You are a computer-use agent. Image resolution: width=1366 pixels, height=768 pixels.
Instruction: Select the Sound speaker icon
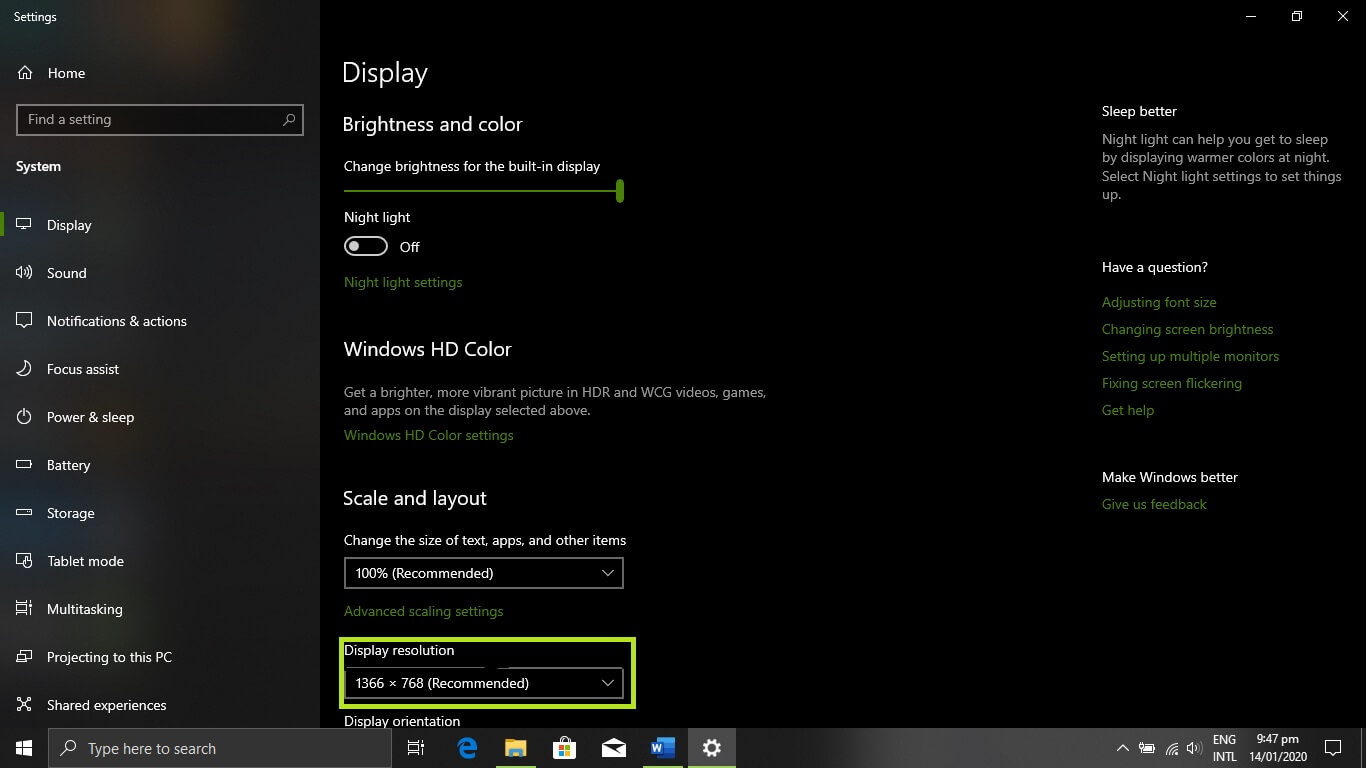(x=25, y=273)
